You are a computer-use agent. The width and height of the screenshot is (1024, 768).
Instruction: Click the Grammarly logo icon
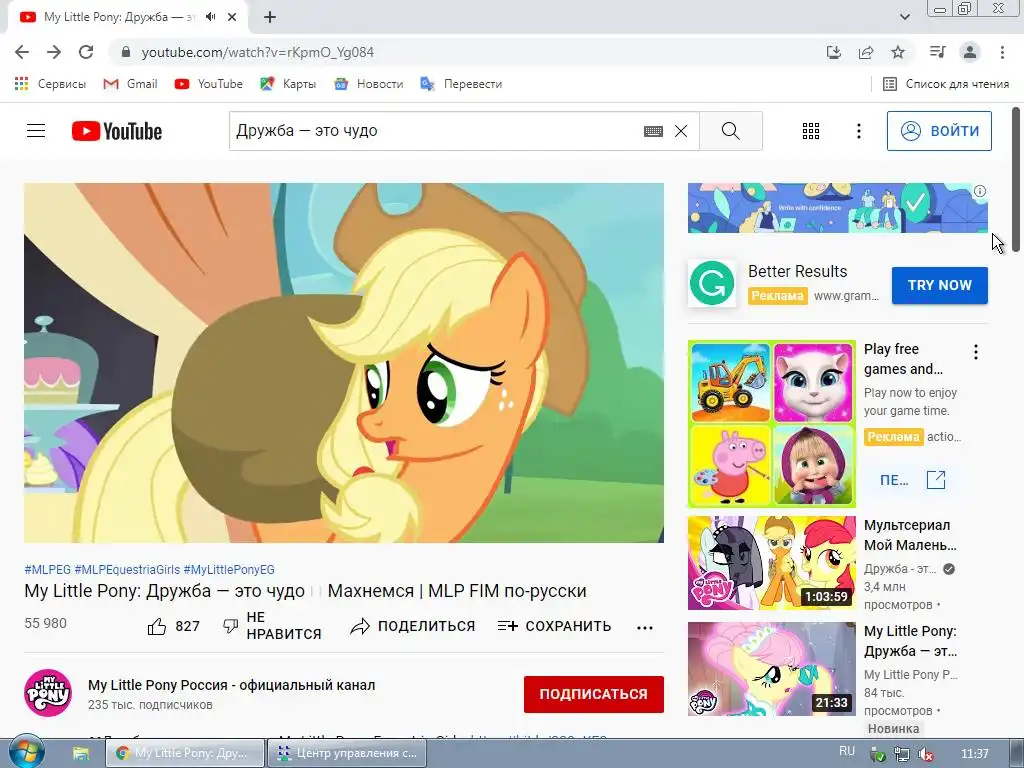pos(712,283)
